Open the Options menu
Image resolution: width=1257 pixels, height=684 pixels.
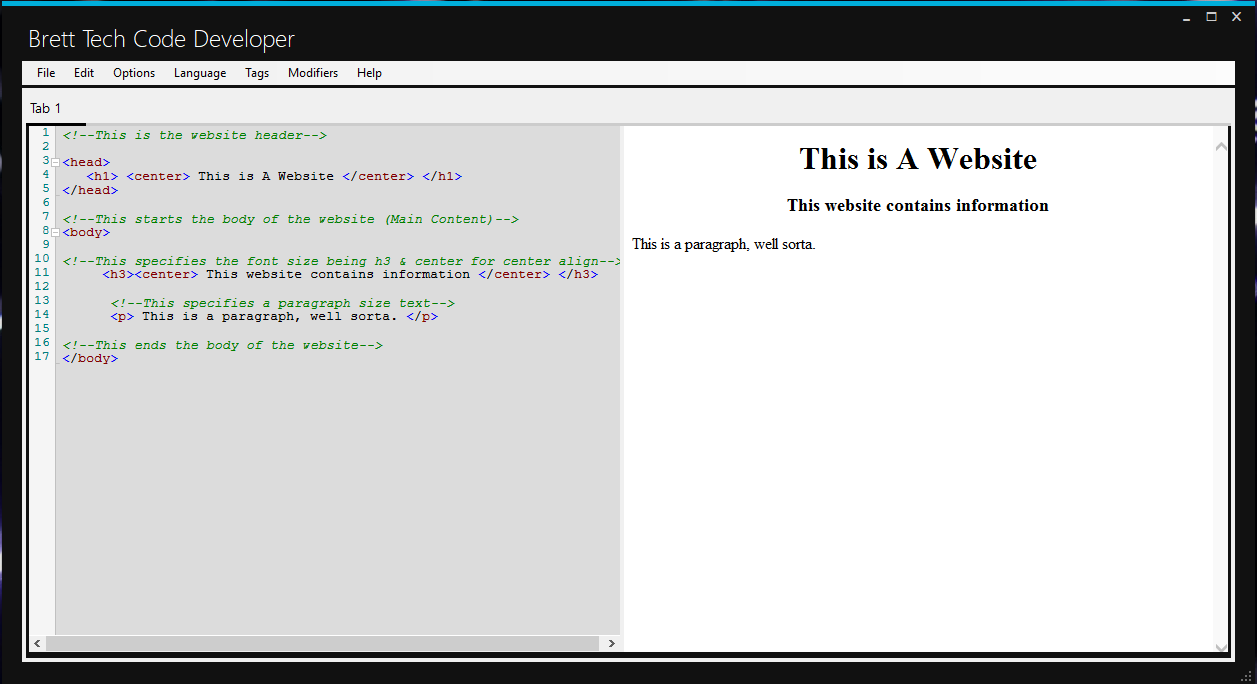tap(134, 73)
